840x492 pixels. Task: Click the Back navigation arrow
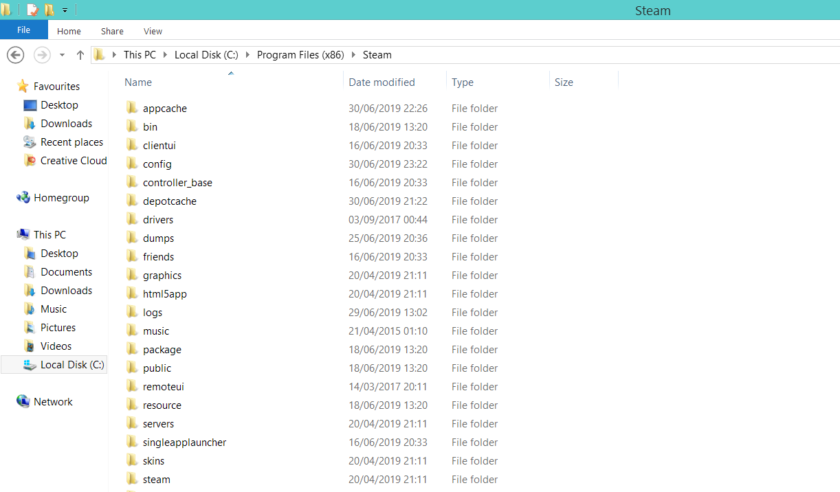16,55
